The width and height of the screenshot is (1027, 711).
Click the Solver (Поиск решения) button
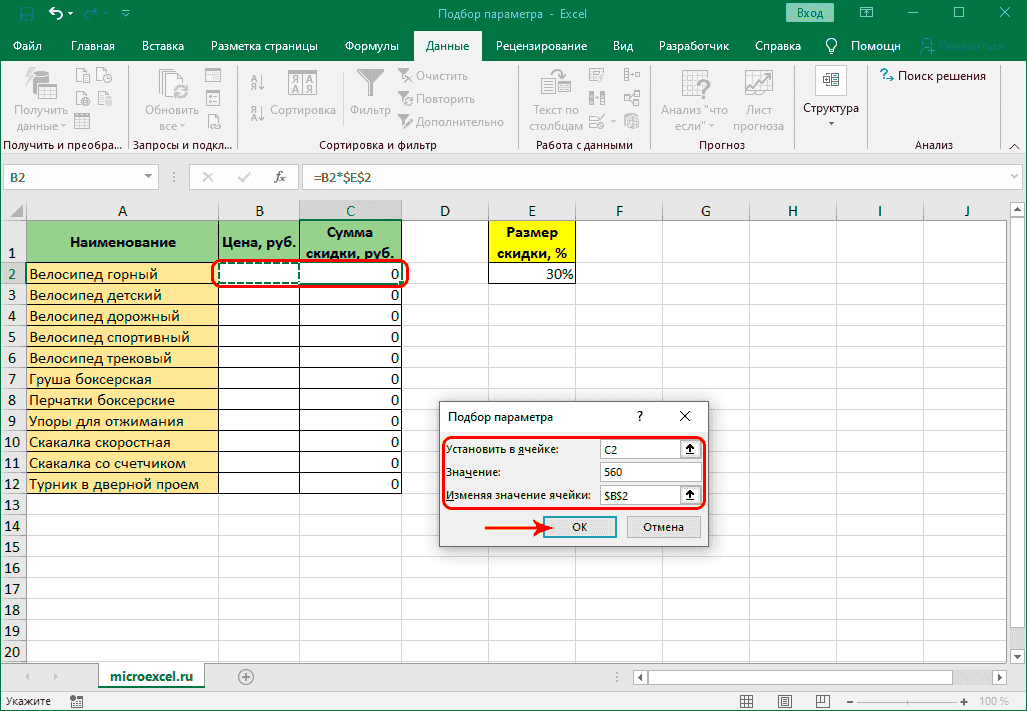coord(932,76)
